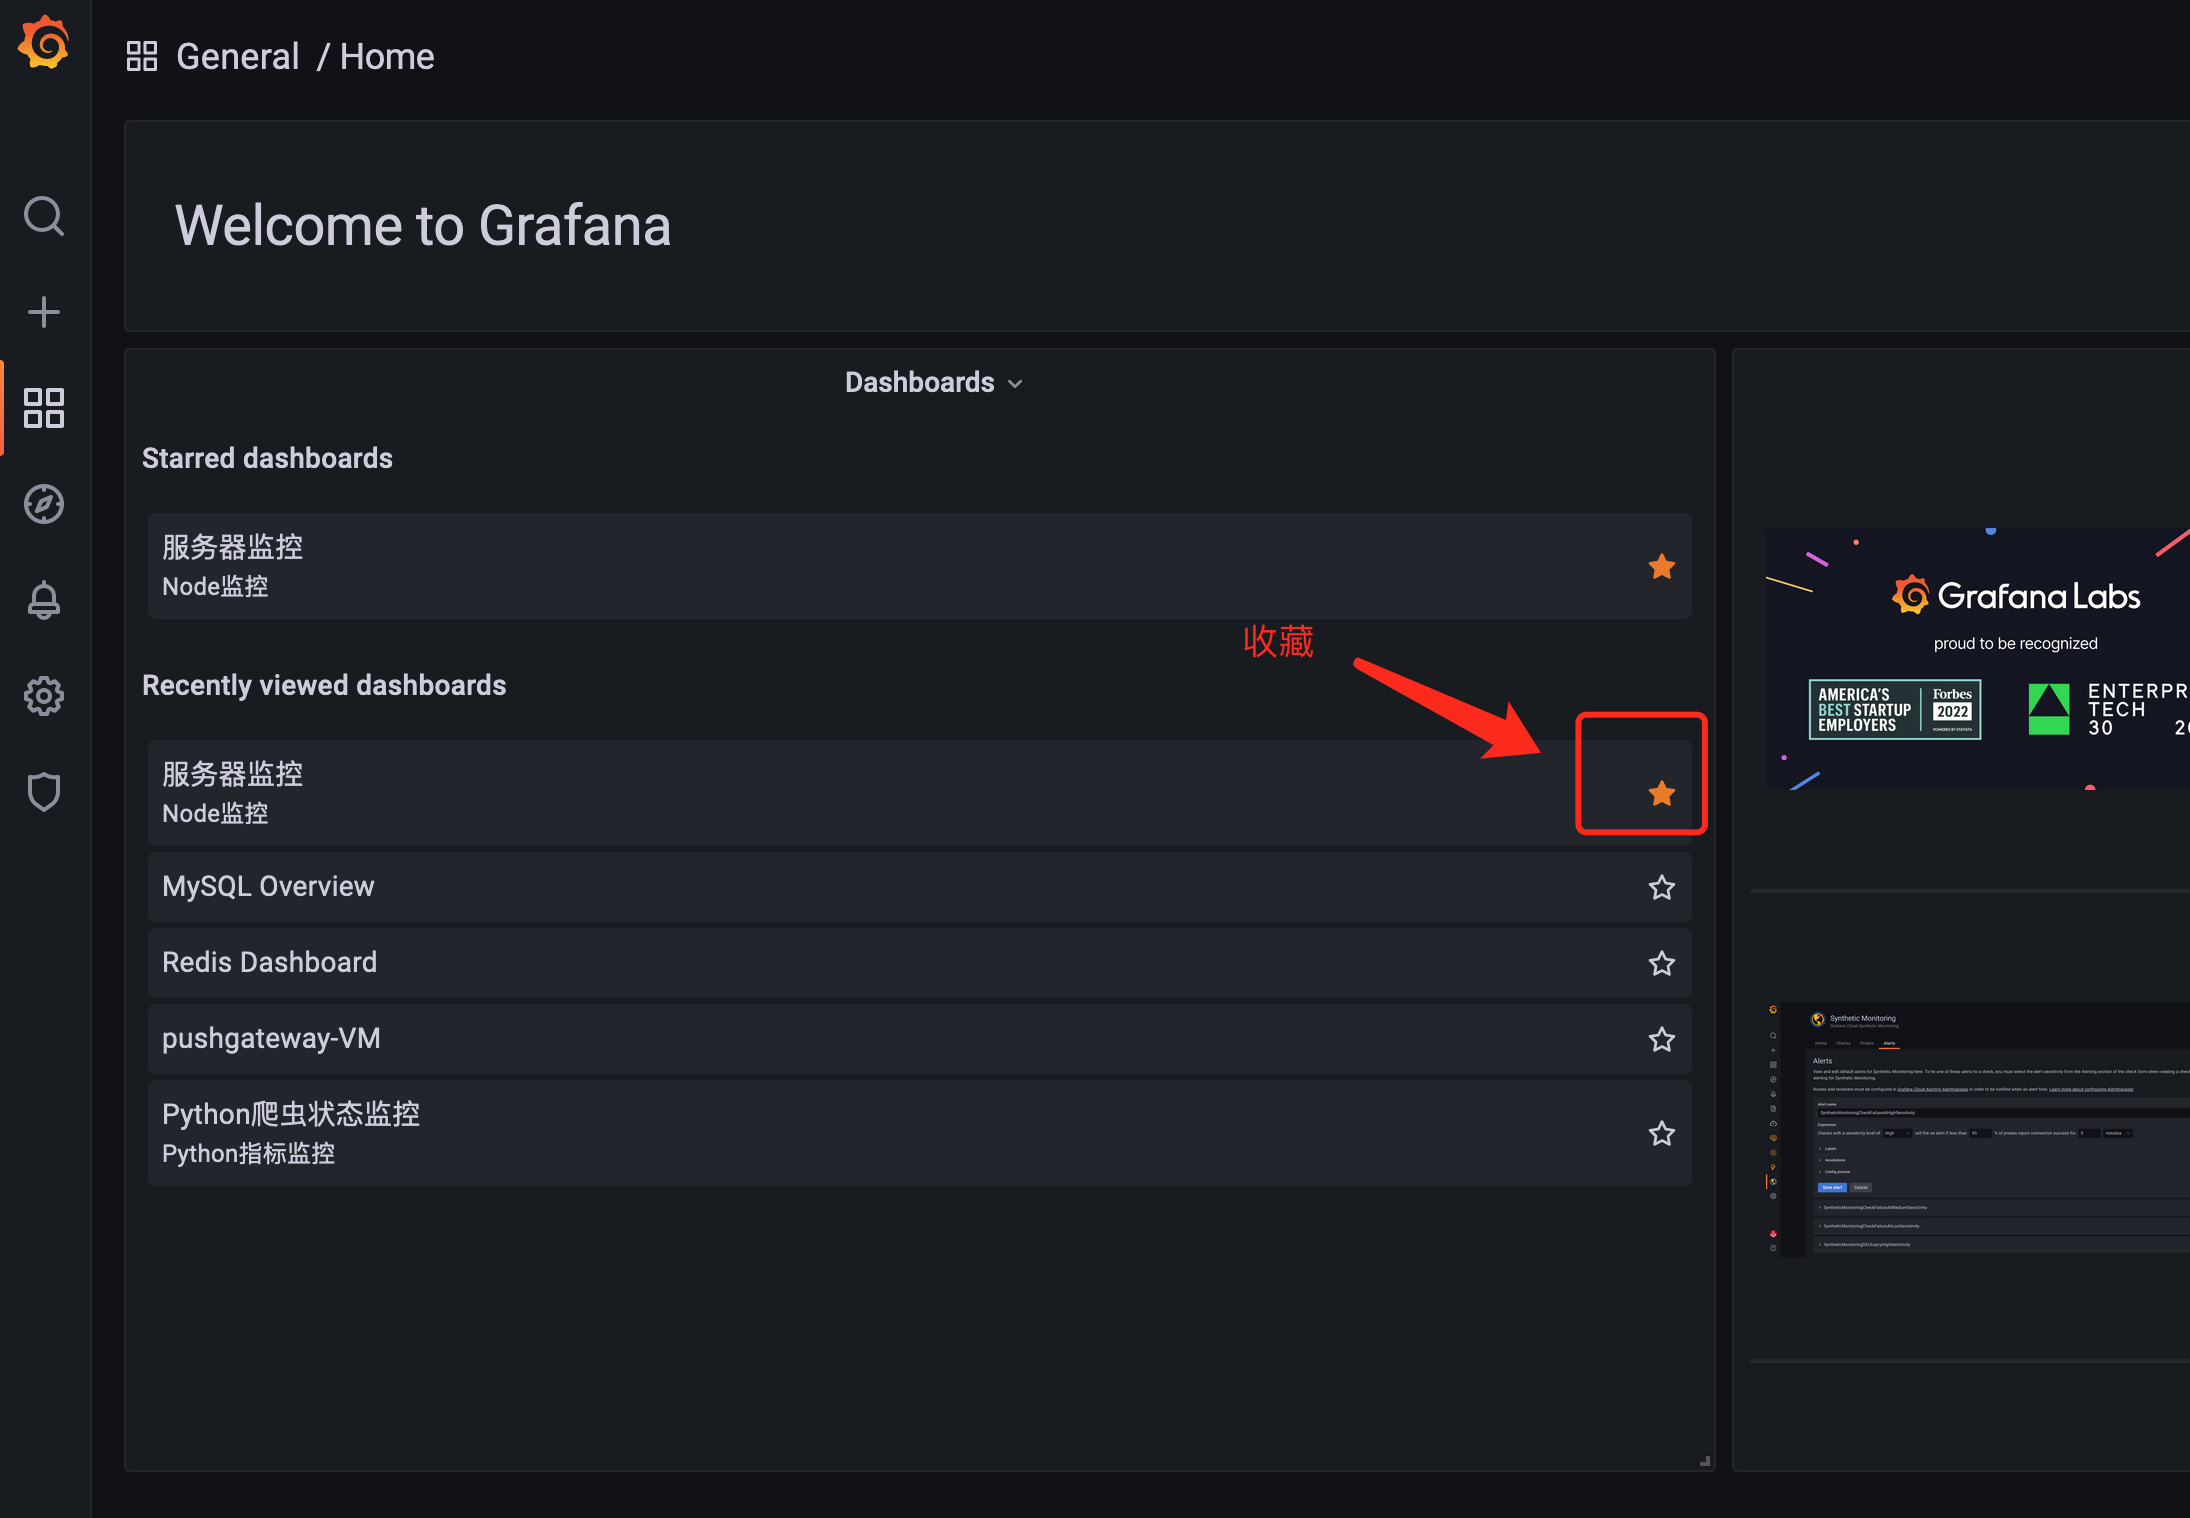Star the MySQL Overview dashboard
Image resolution: width=2190 pixels, height=1518 pixels.
pyautogui.click(x=1662, y=887)
